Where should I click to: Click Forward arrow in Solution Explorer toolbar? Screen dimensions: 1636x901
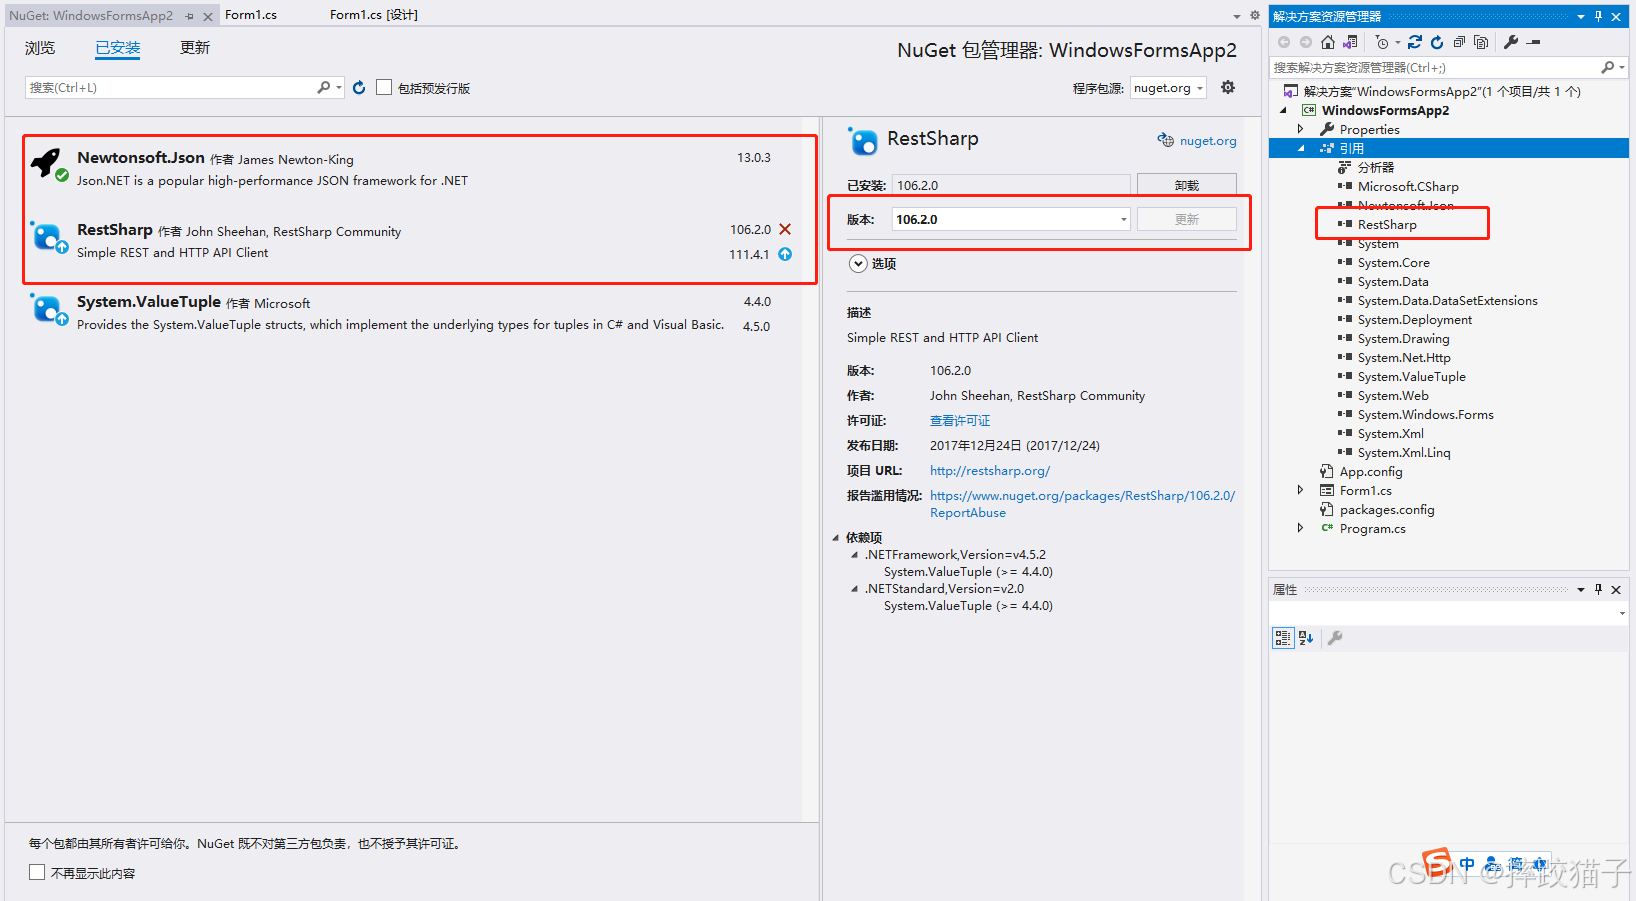coord(1306,42)
